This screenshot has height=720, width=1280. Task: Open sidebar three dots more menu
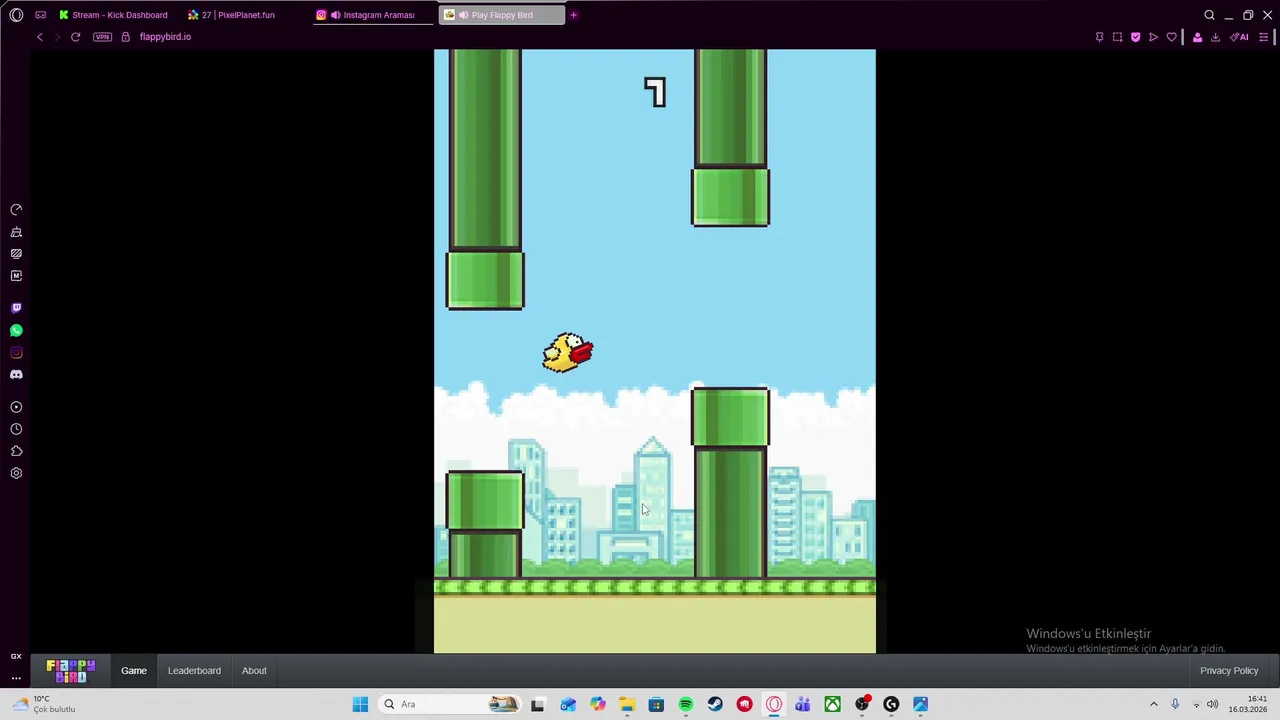pos(16,678)
